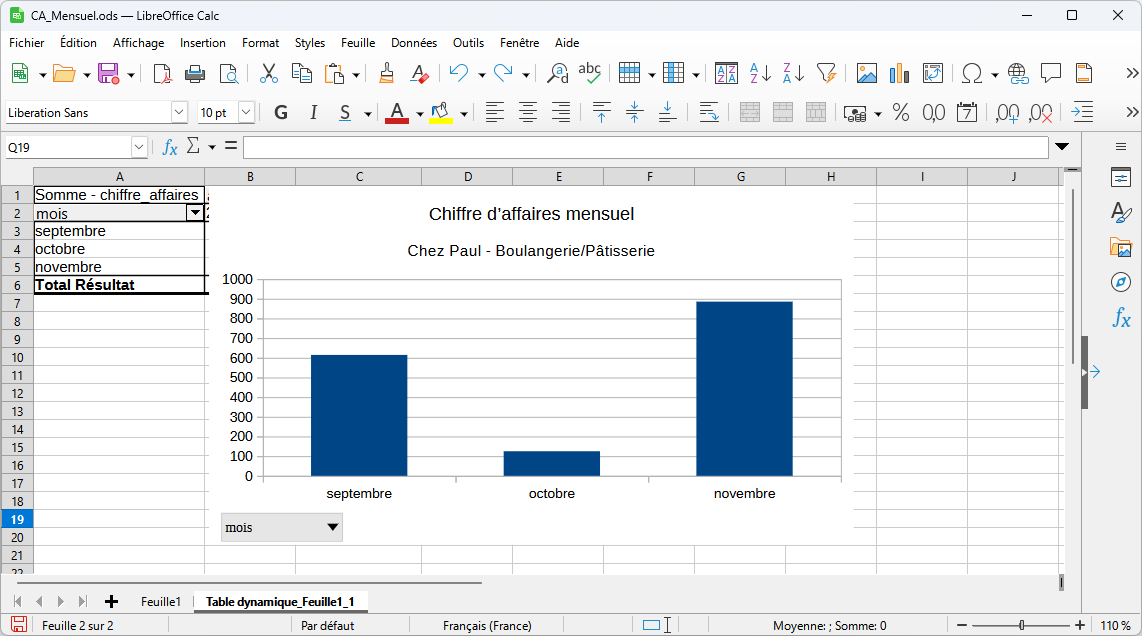Image resolution: width=1142 pixels, height=636 pixels.
Task: Toggle italic formatting (I button)
Action: click(313, 113)
